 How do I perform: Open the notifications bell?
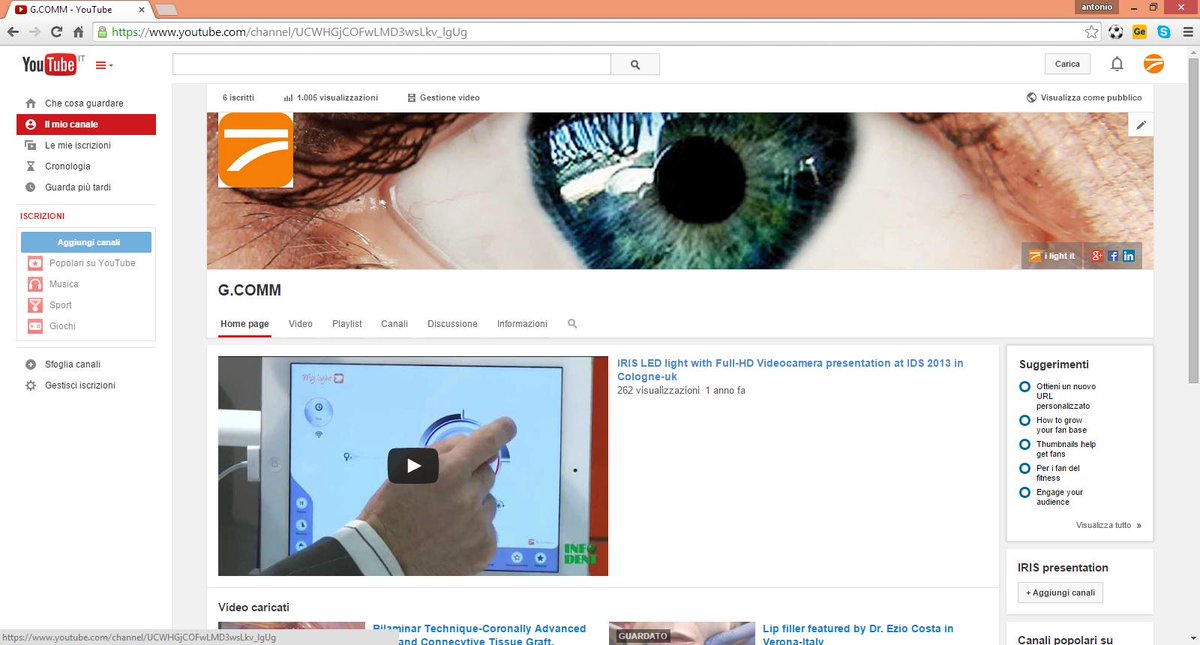1117,64
